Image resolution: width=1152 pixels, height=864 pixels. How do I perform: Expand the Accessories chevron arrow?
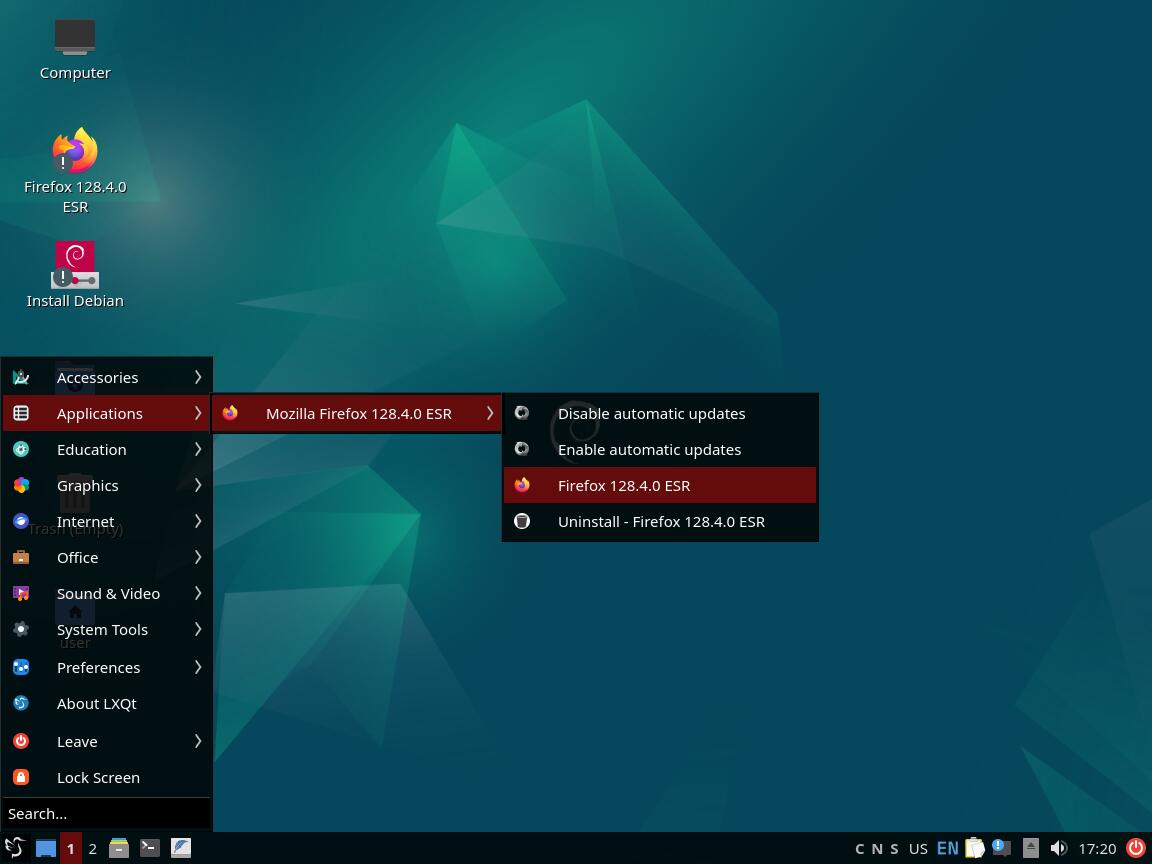[x=198, y=377]
